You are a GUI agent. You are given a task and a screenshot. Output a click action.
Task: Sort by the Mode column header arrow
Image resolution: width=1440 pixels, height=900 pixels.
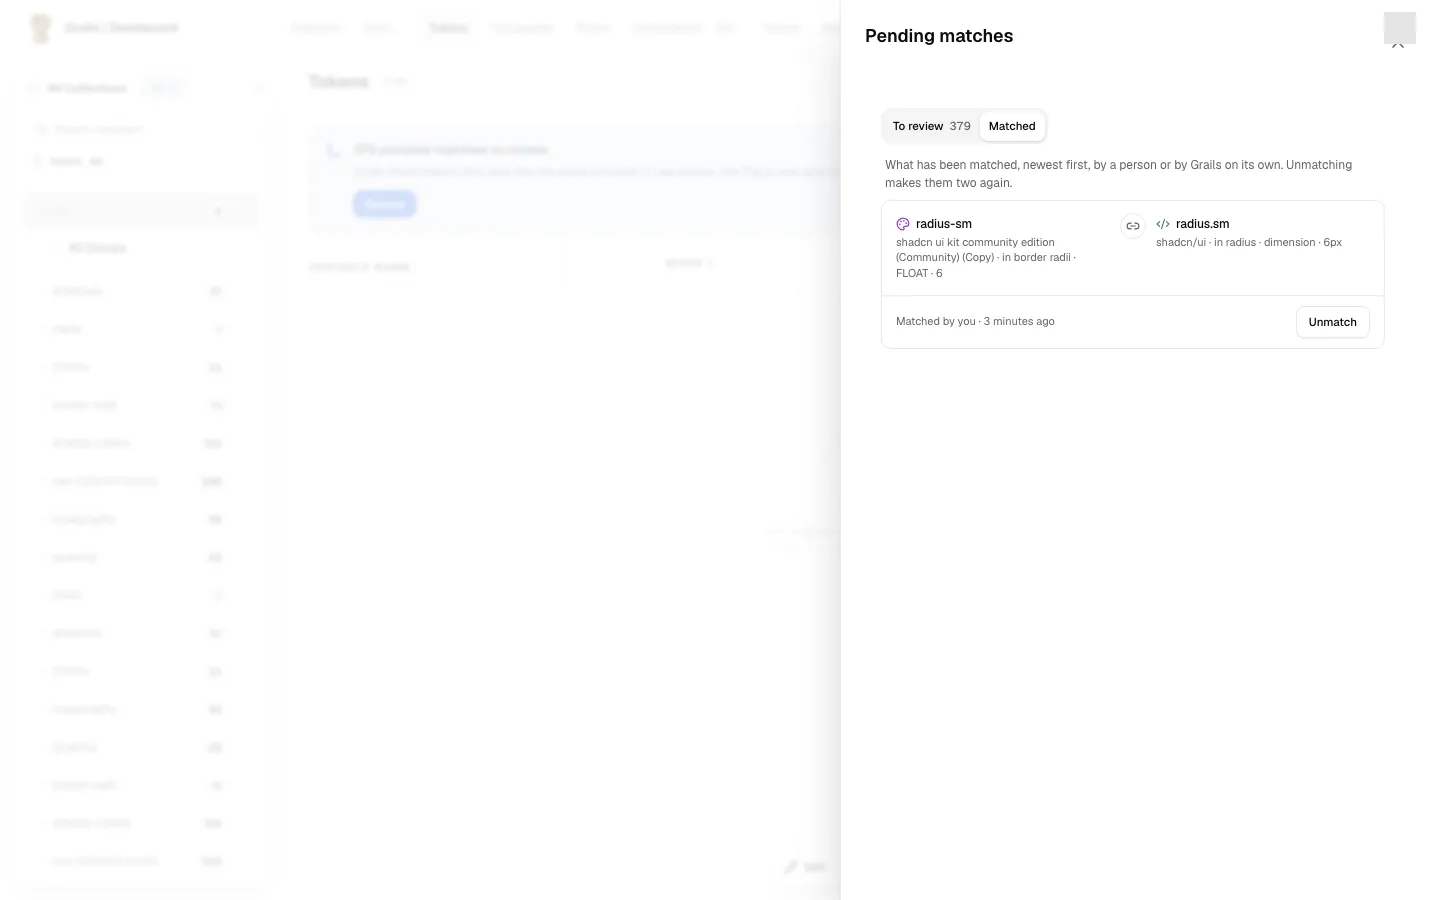709,264
